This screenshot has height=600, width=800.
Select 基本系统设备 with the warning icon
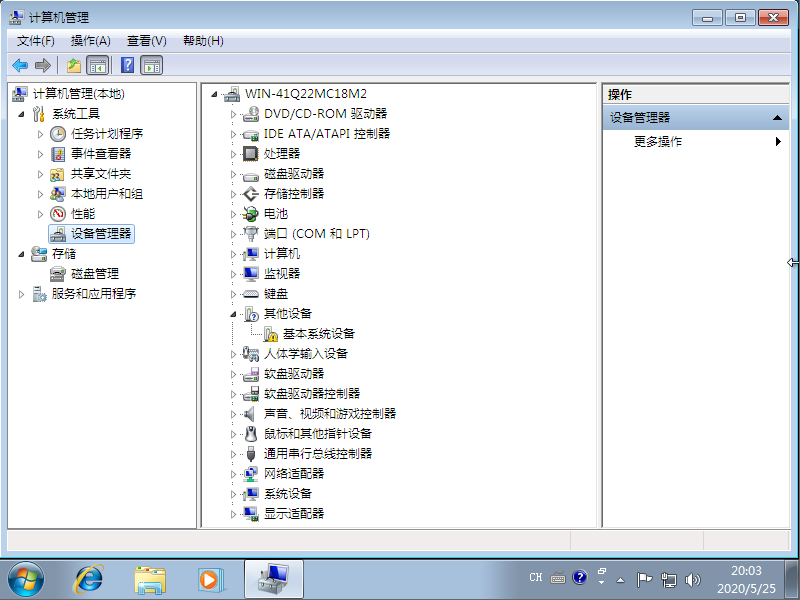coord(318,333)
